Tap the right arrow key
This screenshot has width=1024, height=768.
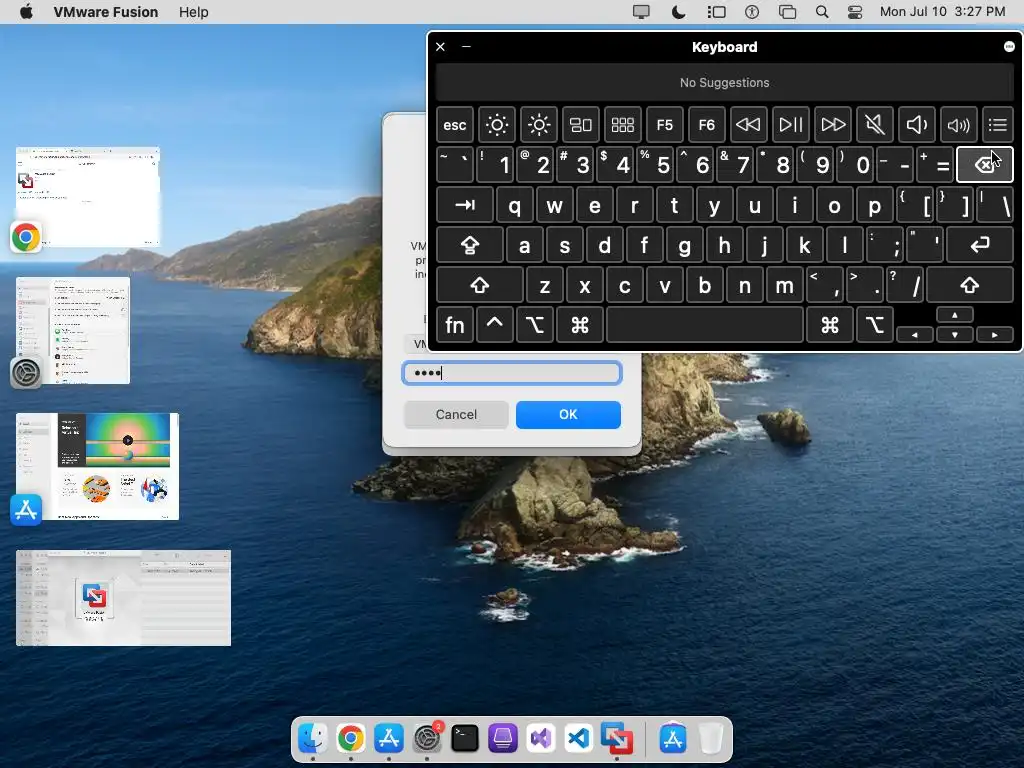point(995,334)
